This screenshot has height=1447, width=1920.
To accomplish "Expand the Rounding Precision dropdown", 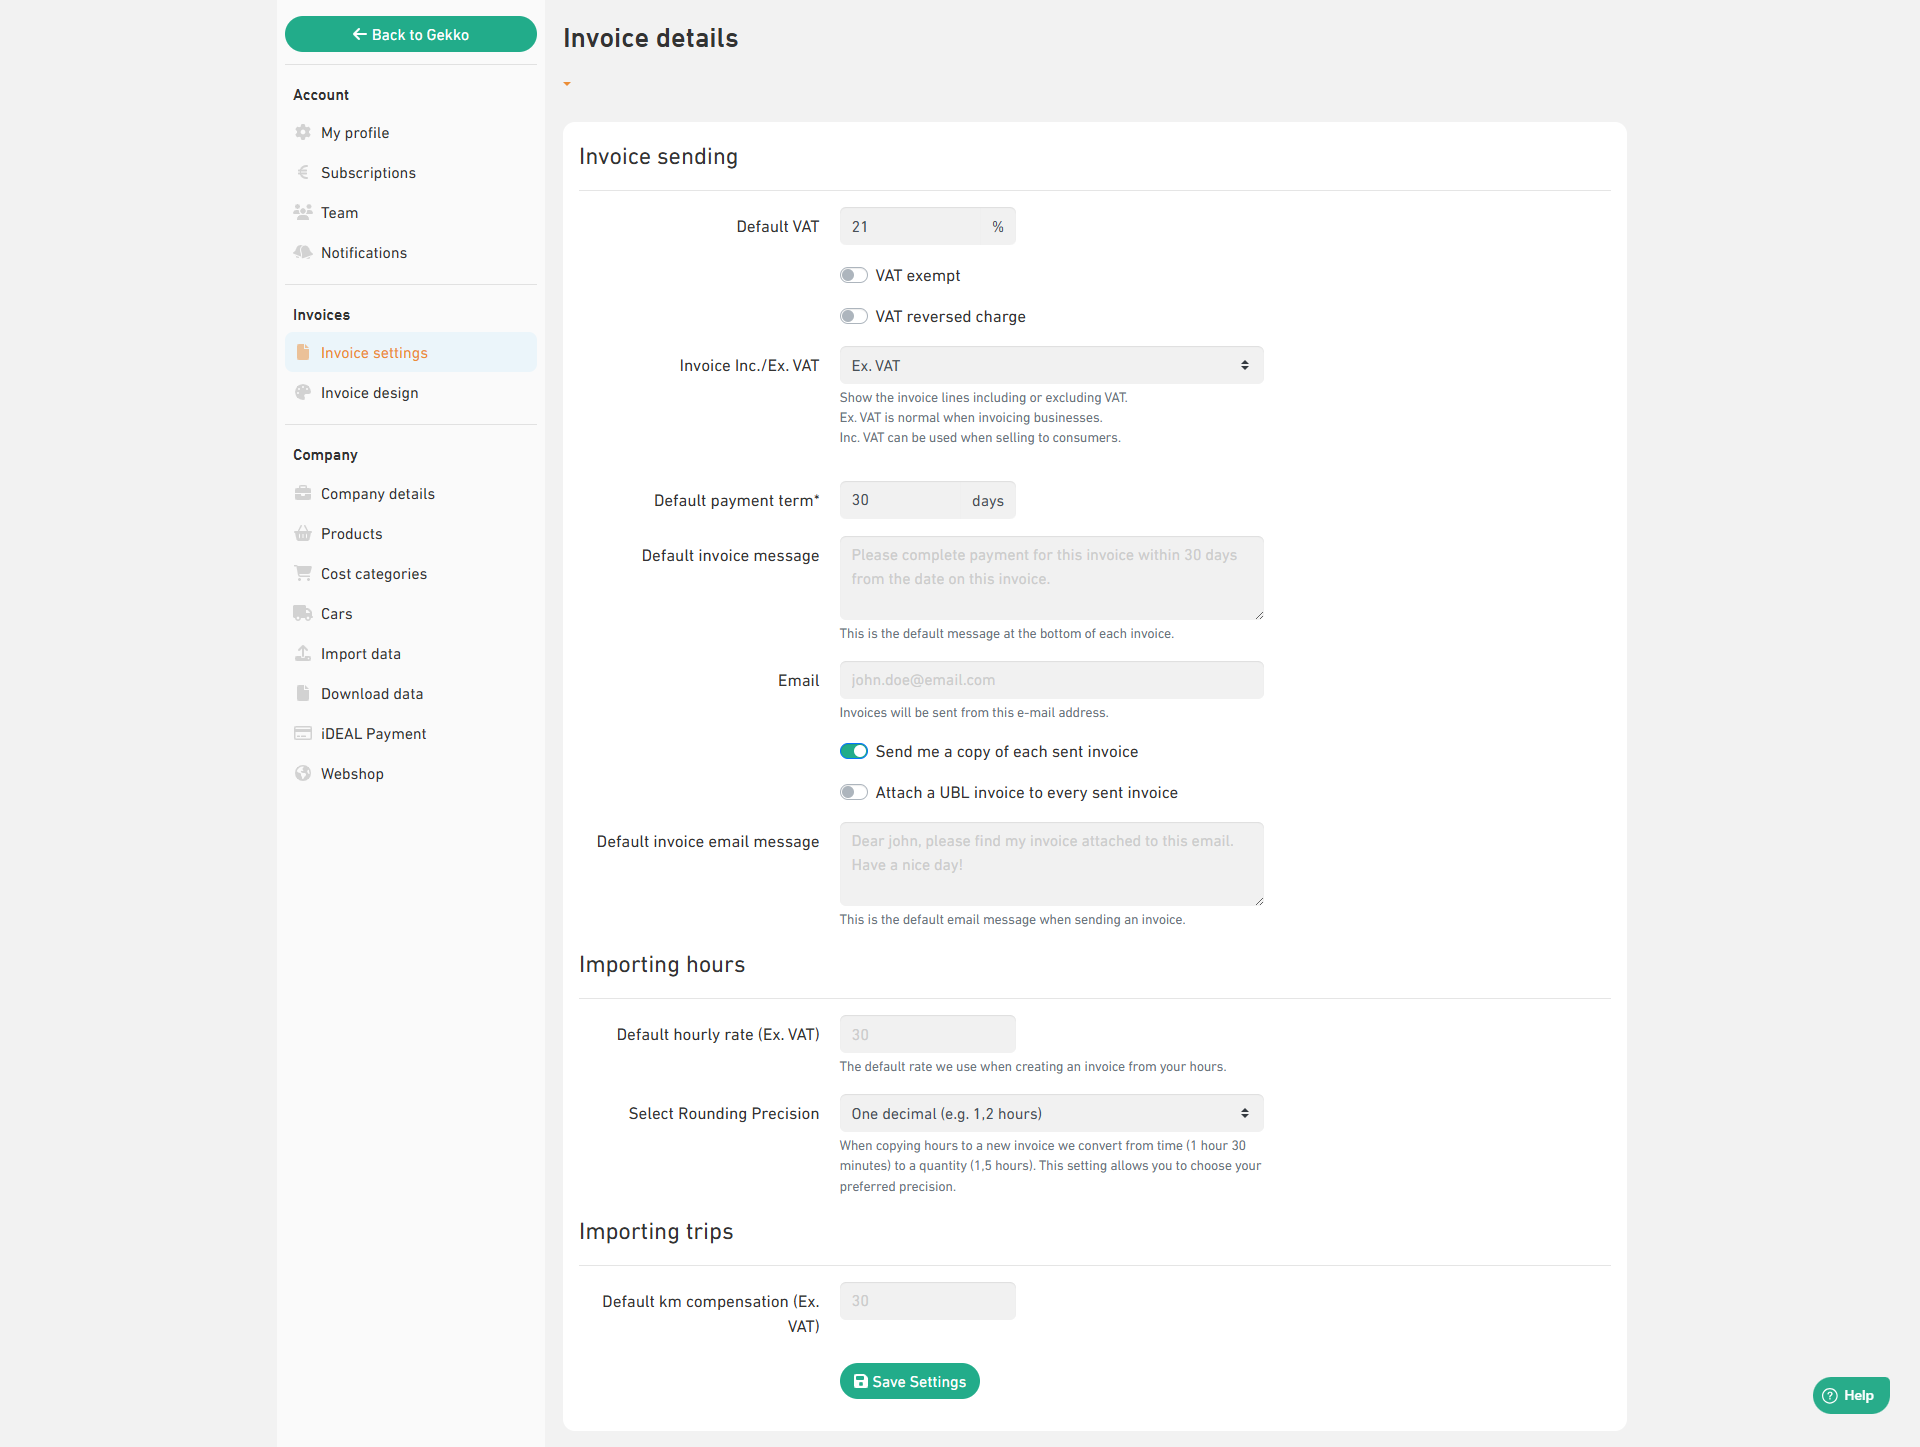I will (1050, 1113).
